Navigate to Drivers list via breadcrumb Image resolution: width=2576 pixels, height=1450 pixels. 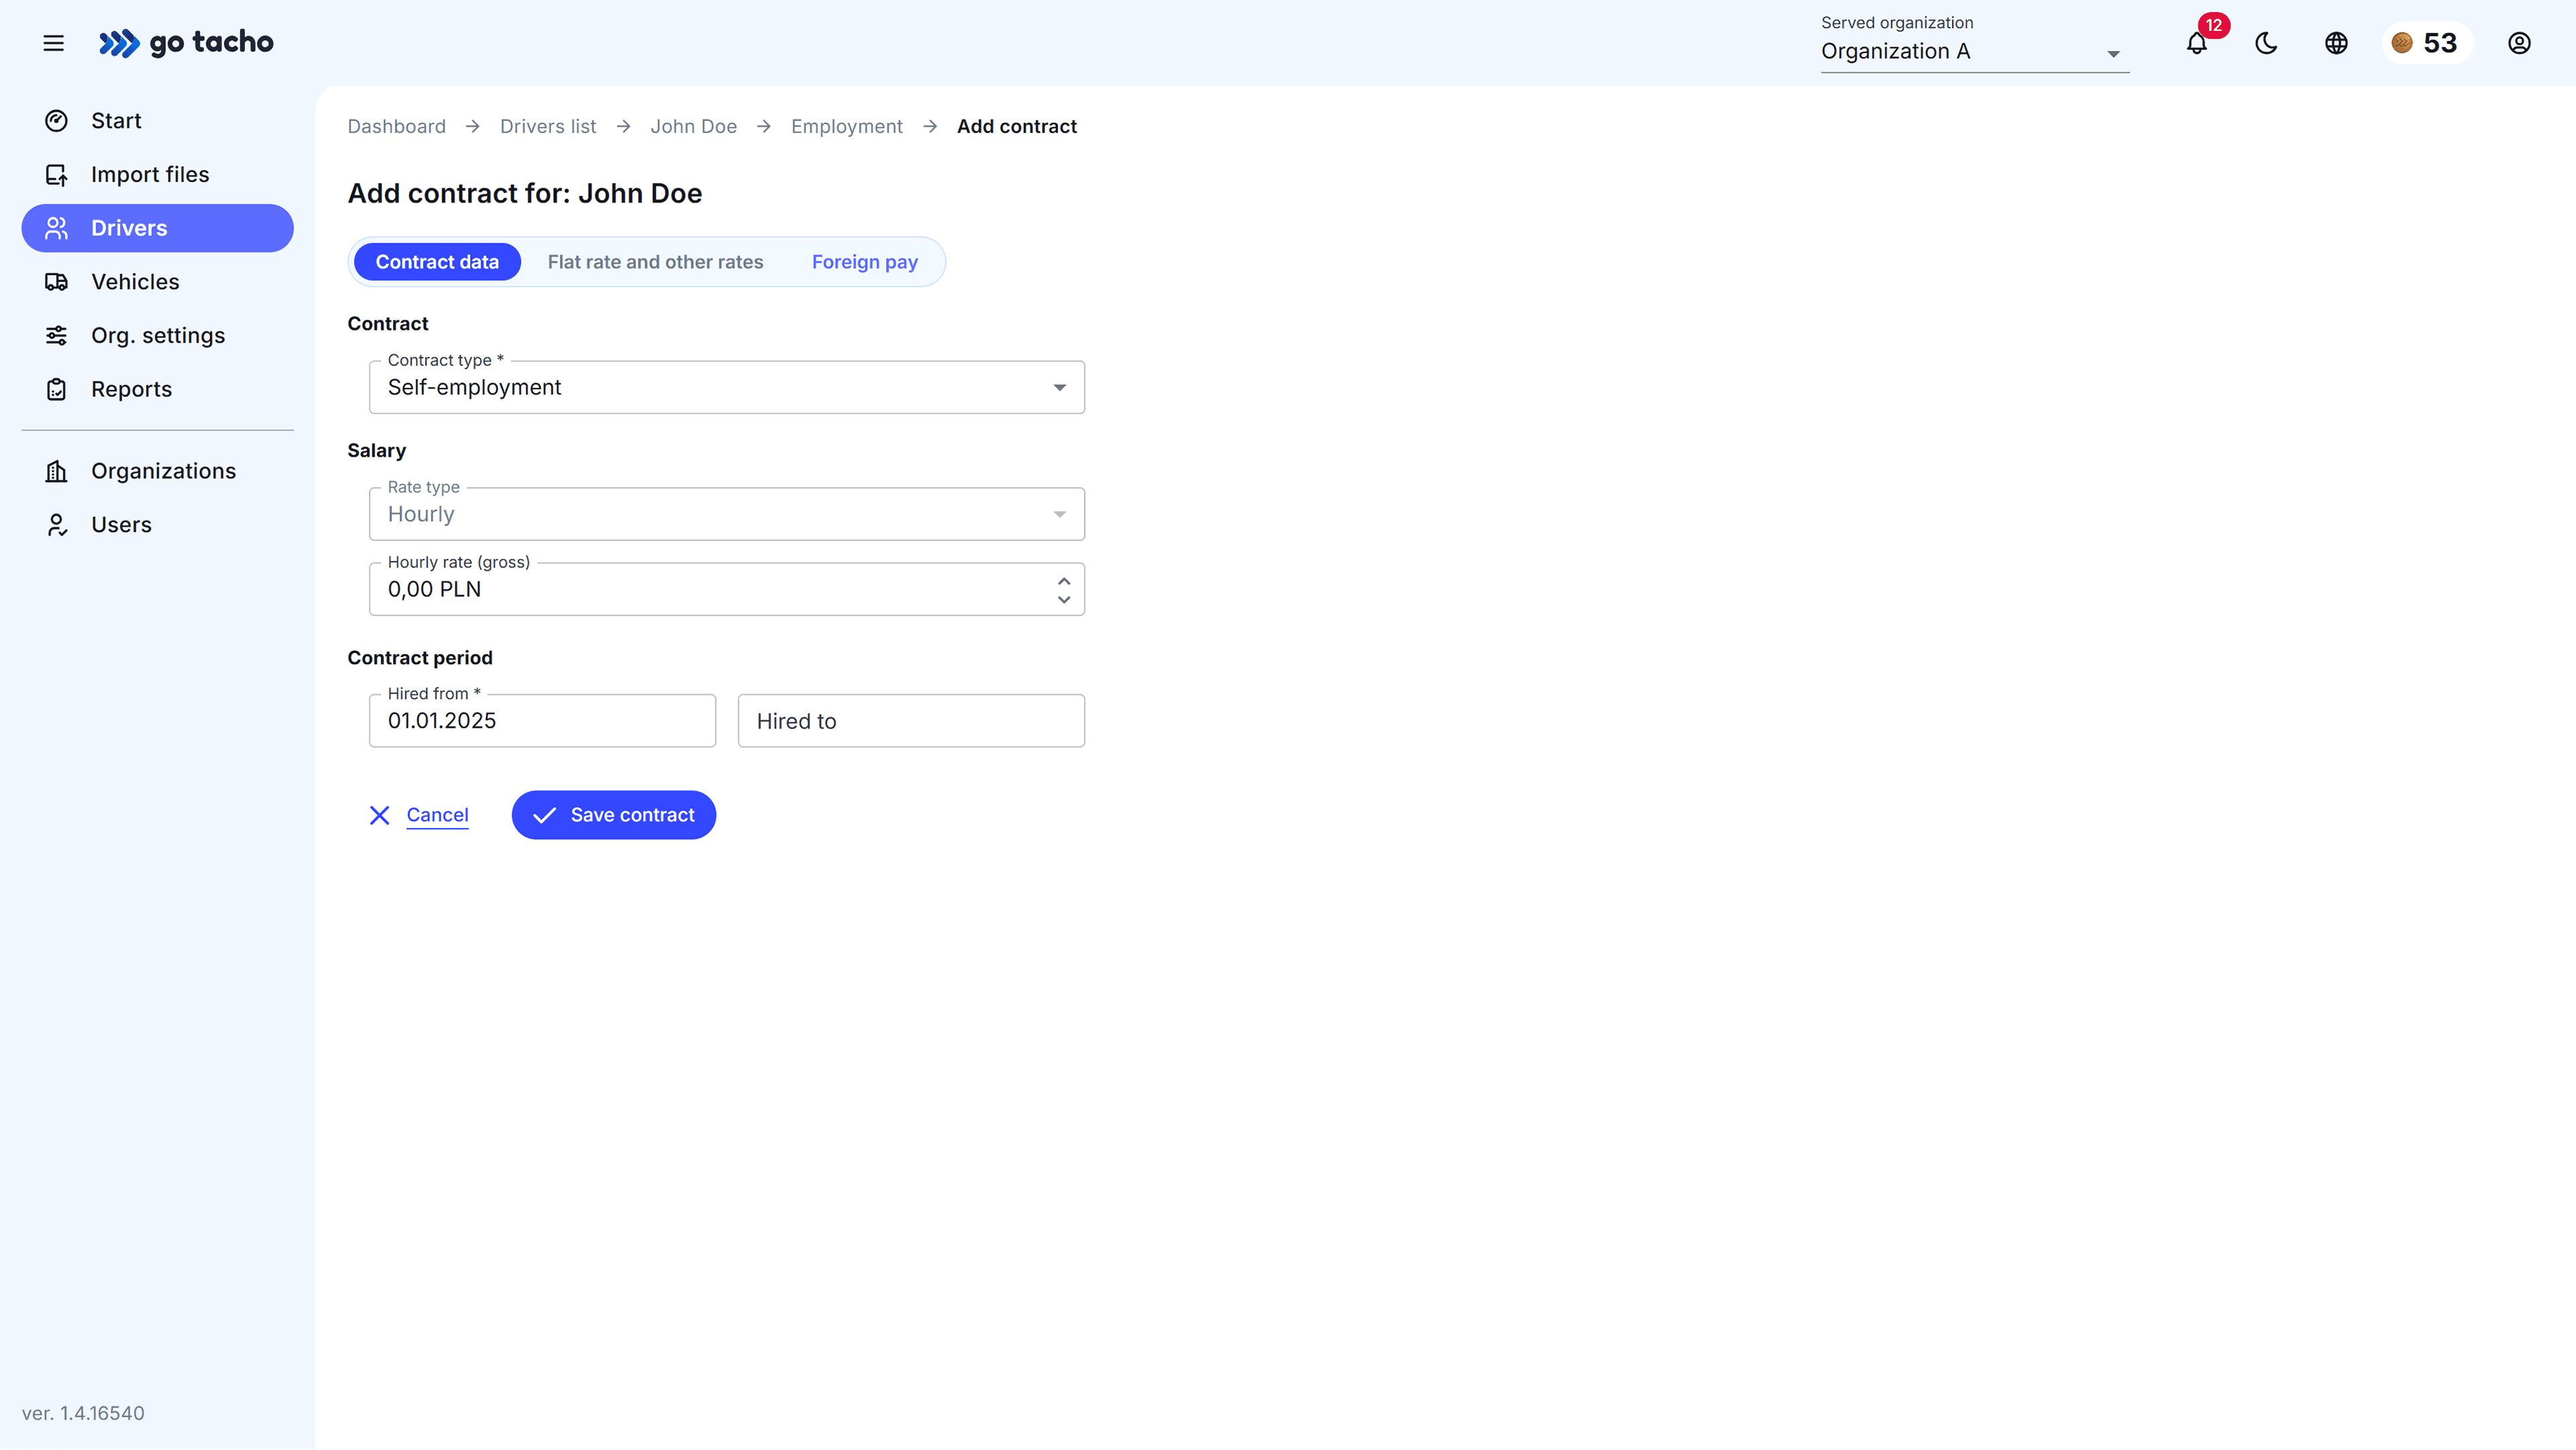[547, 126]
